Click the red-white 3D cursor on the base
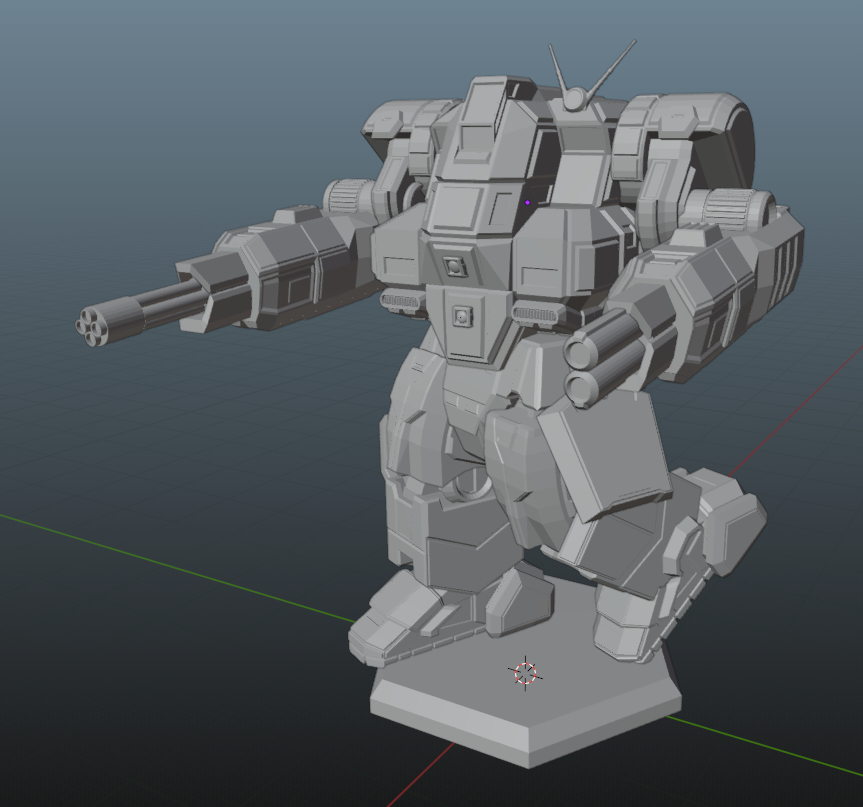 (x=525, y=673)
